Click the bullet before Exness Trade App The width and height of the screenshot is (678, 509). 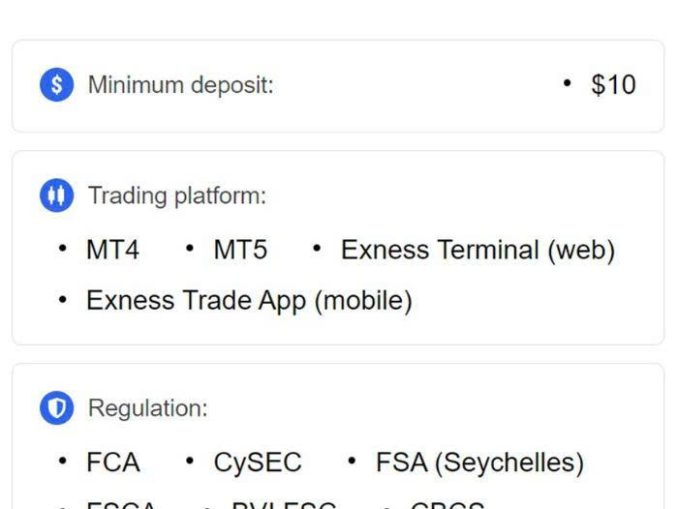pos(64,300)
